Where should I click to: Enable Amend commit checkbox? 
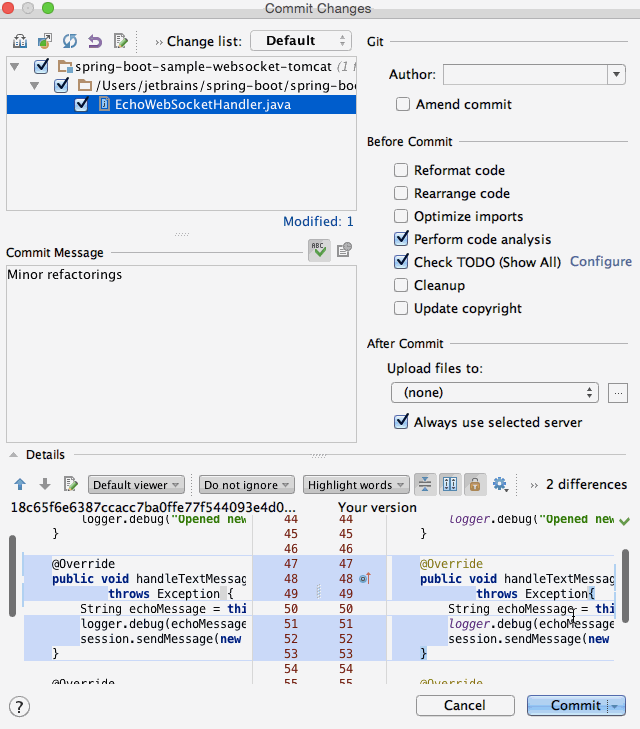pos(403,104)
